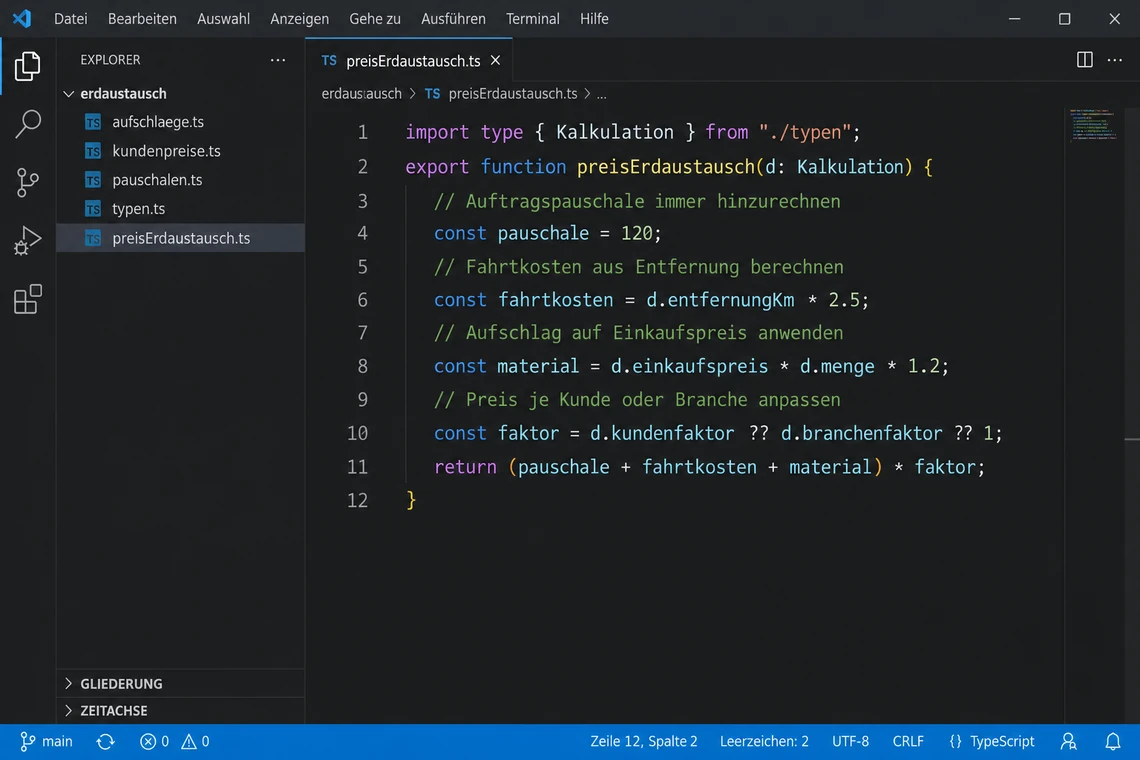
Task: Click preisErdaustausch.ts breadcrumb
Action: (513, 94)
